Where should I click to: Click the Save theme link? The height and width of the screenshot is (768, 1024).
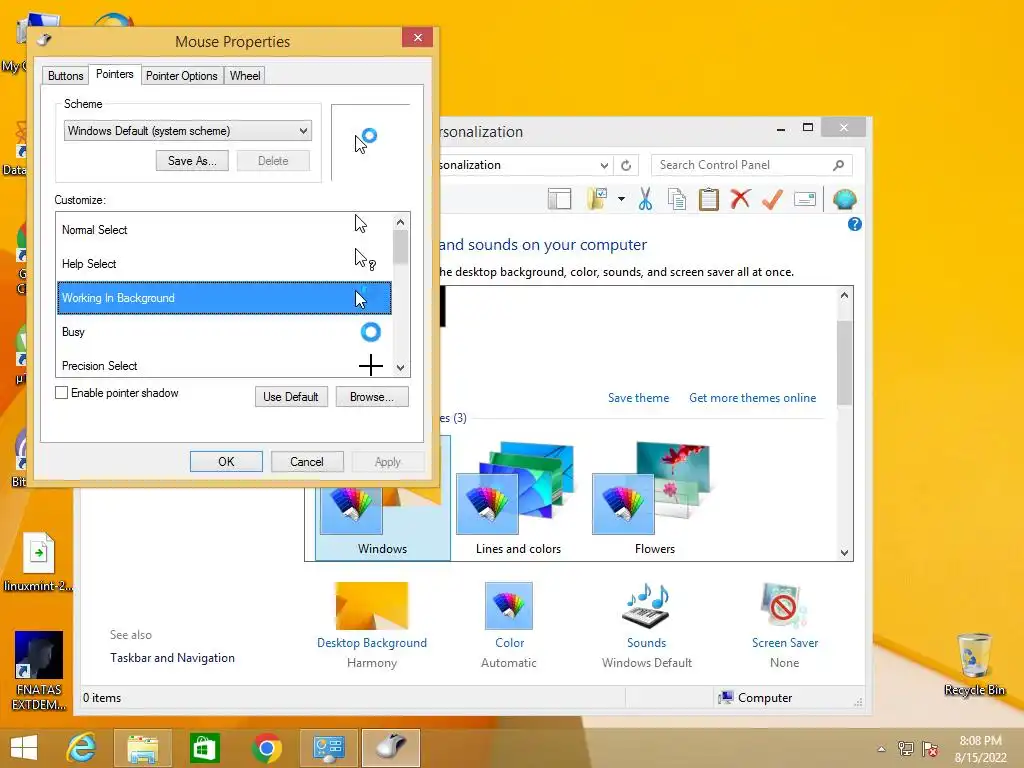pos(638,398)
